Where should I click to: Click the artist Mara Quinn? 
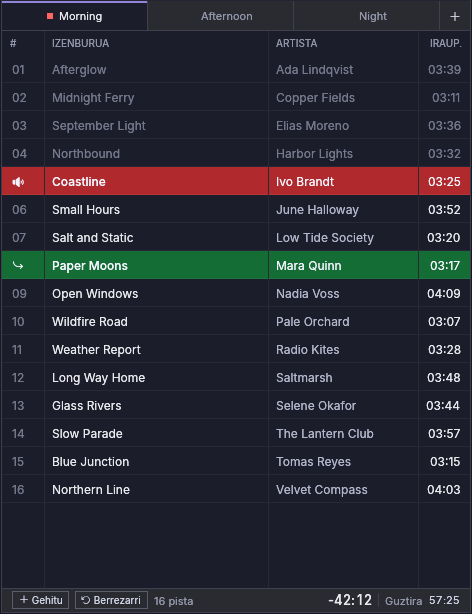click(x=309, y=265)
